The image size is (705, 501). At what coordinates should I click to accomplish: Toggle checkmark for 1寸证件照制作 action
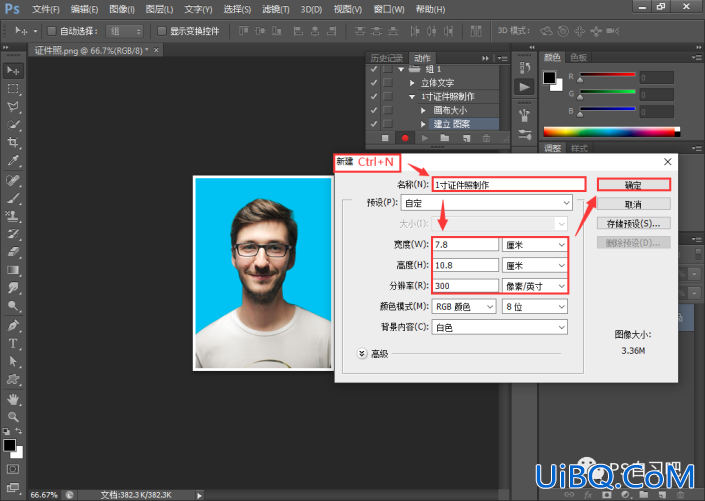(x=374, y=96)
